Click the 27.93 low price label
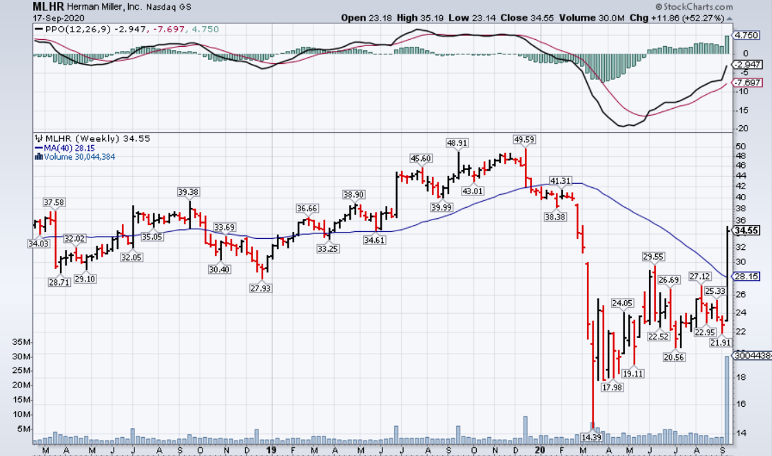This screenshot has height=456, width=772. click(x=260, y=289)
